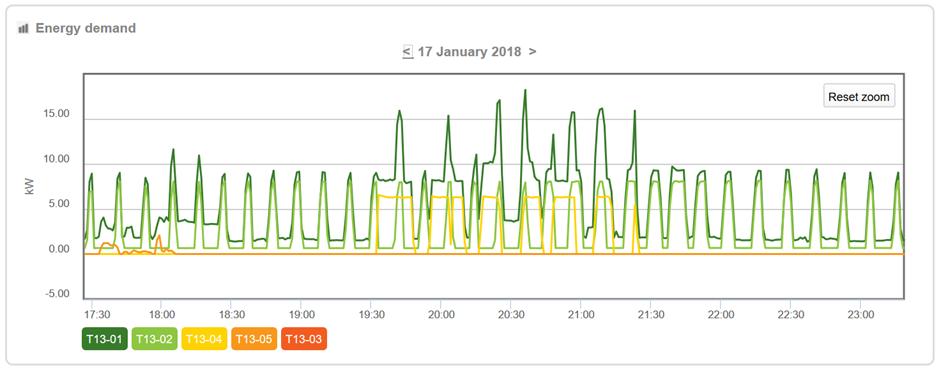Image resolution: width=941 pixels, height=370 pixels.
Task: Click the Reset zoom button
Action: (x=859, y=97)
